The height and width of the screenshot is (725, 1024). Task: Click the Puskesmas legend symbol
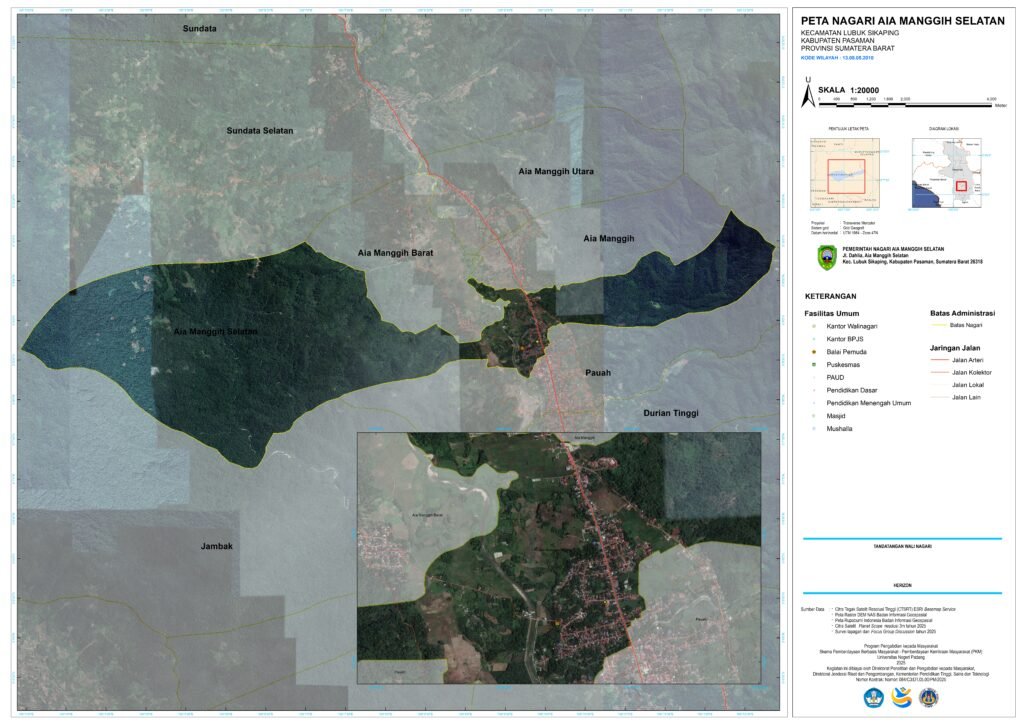(x=814, y=366)
